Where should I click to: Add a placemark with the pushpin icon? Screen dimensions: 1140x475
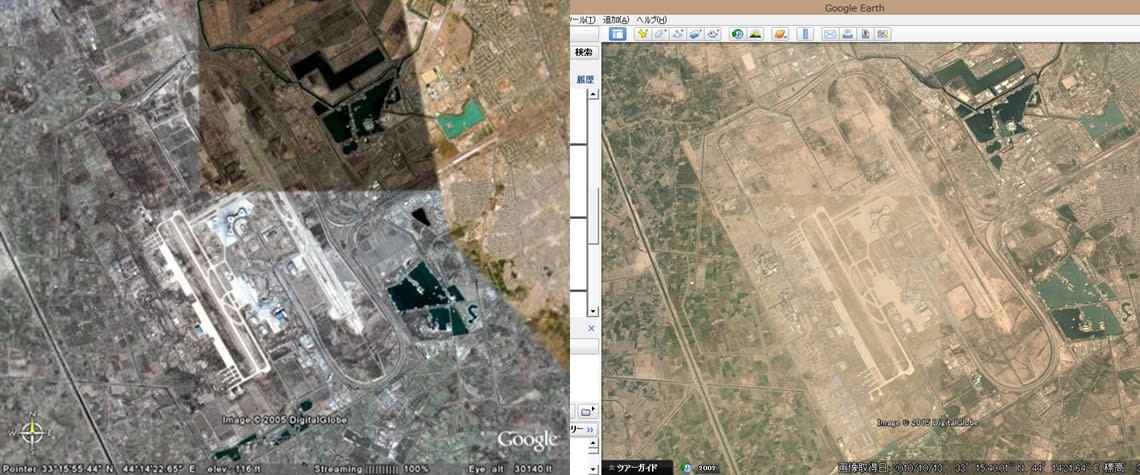[x=643, y=33]
